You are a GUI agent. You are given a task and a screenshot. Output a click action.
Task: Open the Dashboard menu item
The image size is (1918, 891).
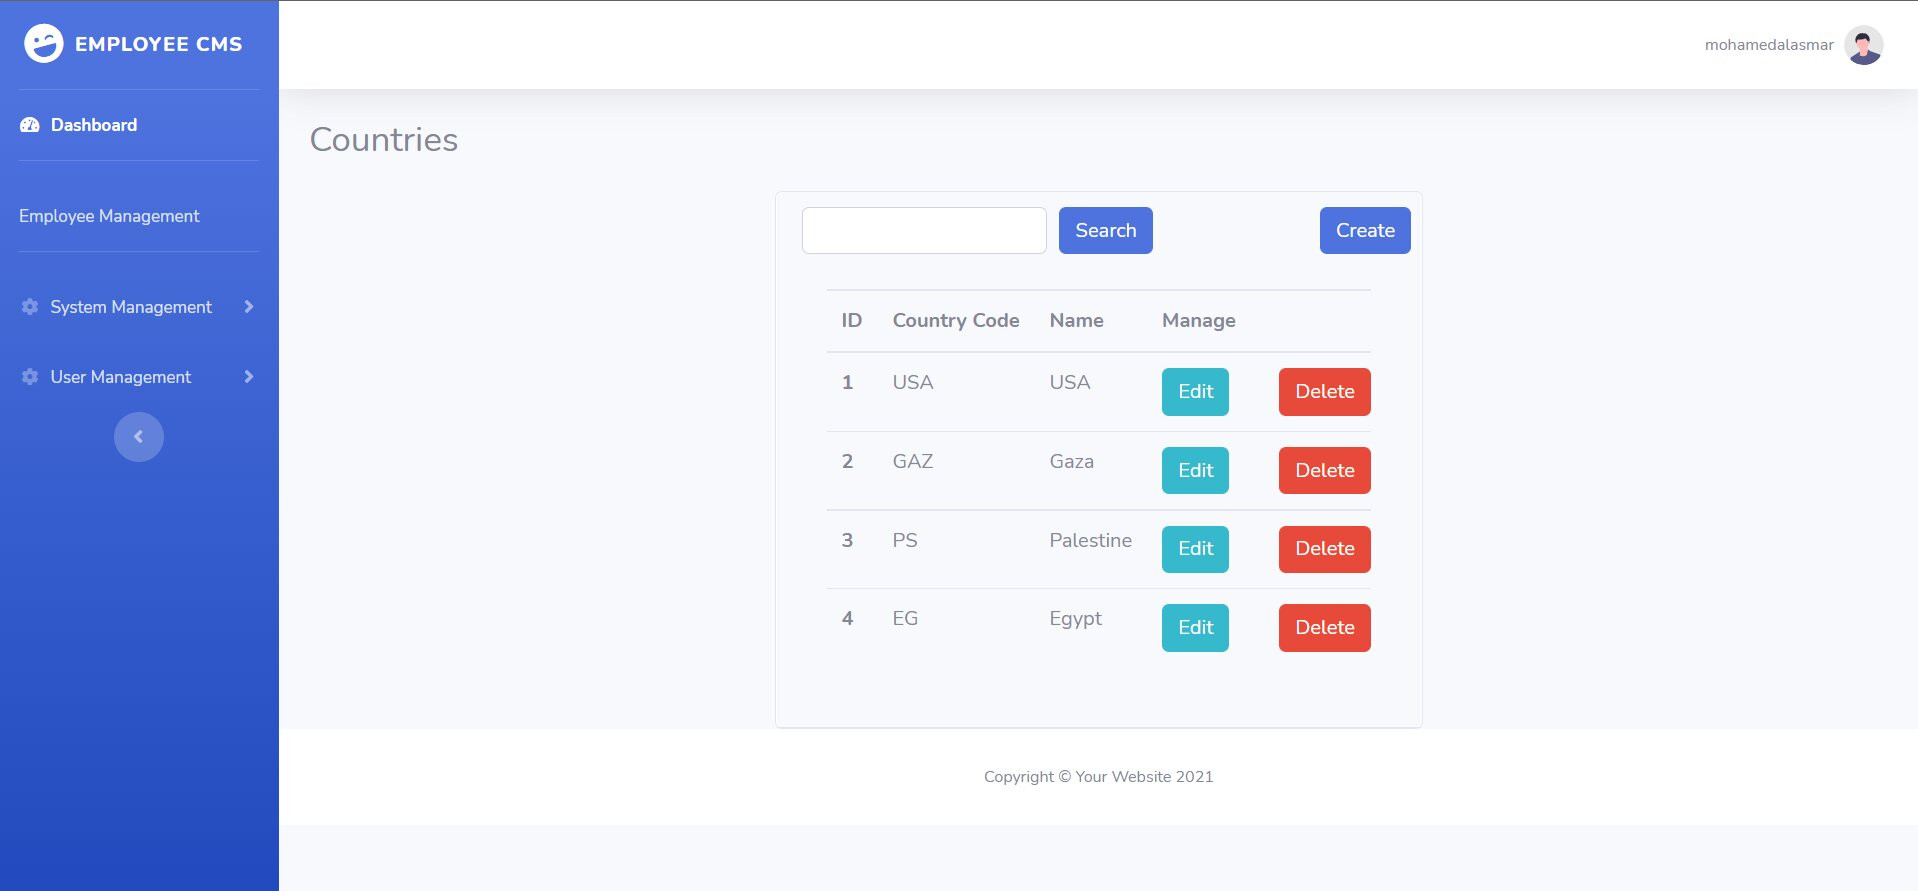pyautogui.click(x=94, y=125)
